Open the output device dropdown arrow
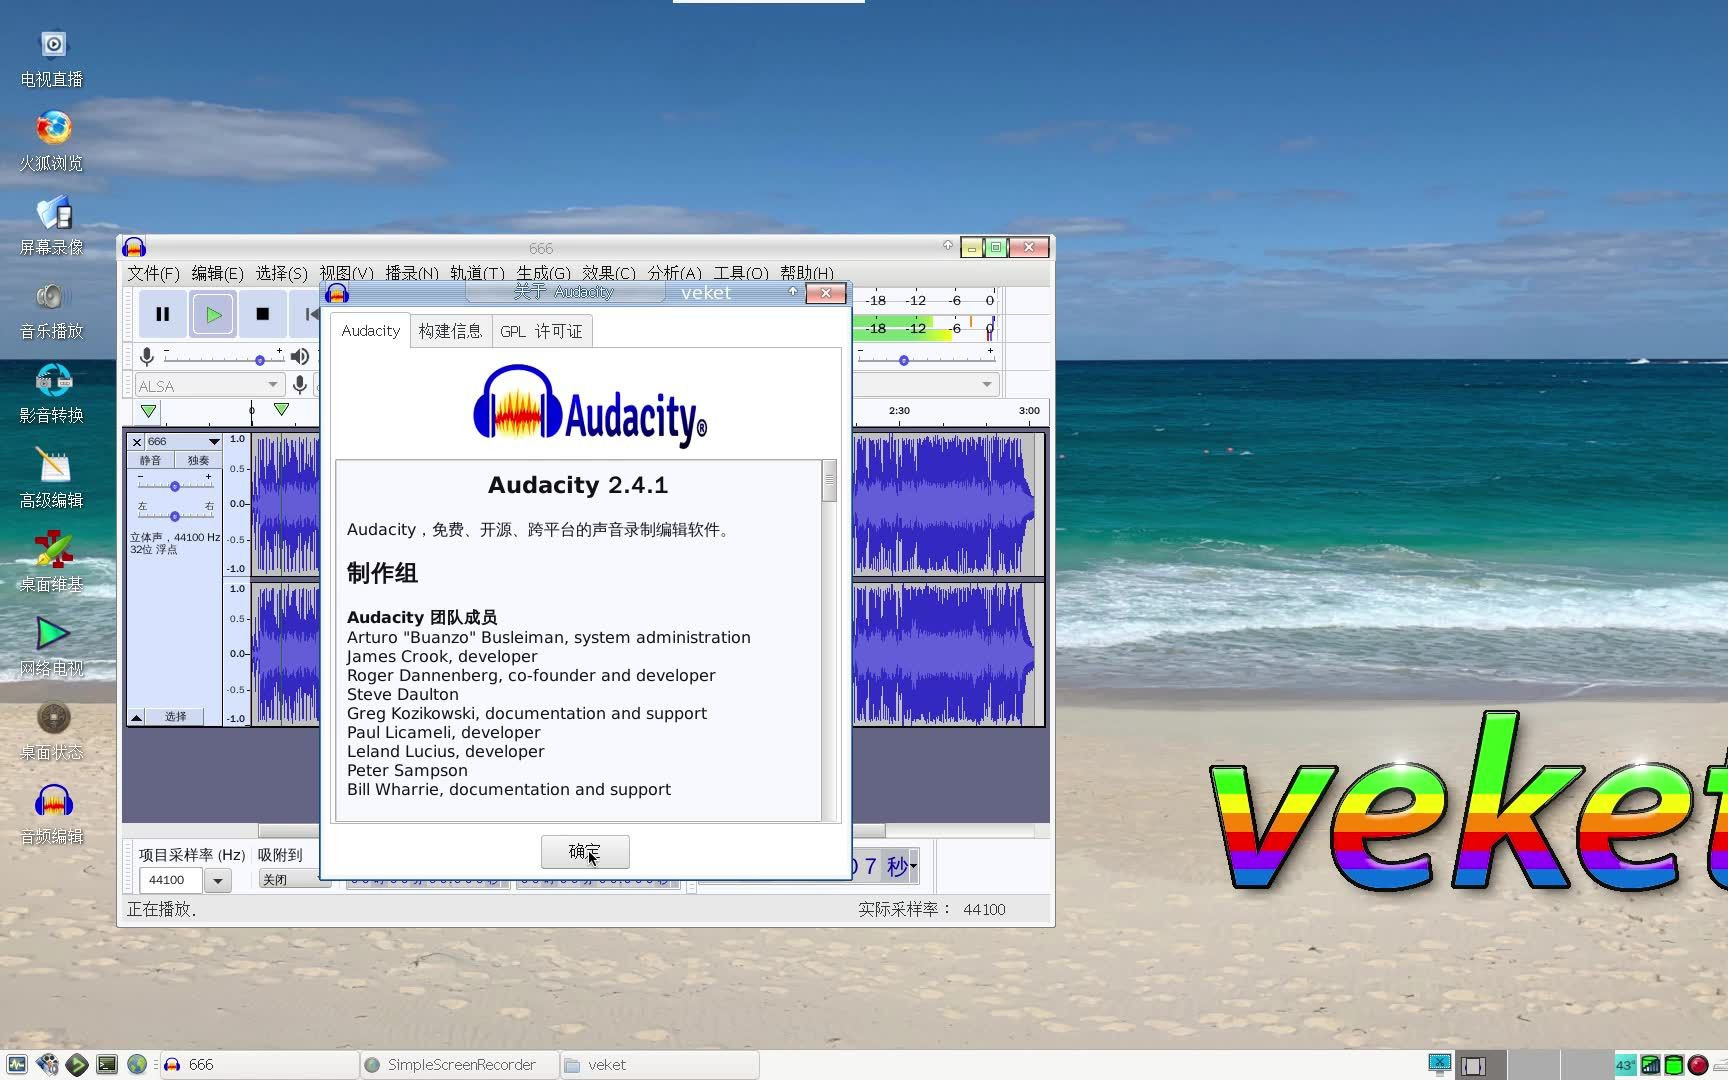The width and height of the screenshot is (1728, 1080). (987, 384)
